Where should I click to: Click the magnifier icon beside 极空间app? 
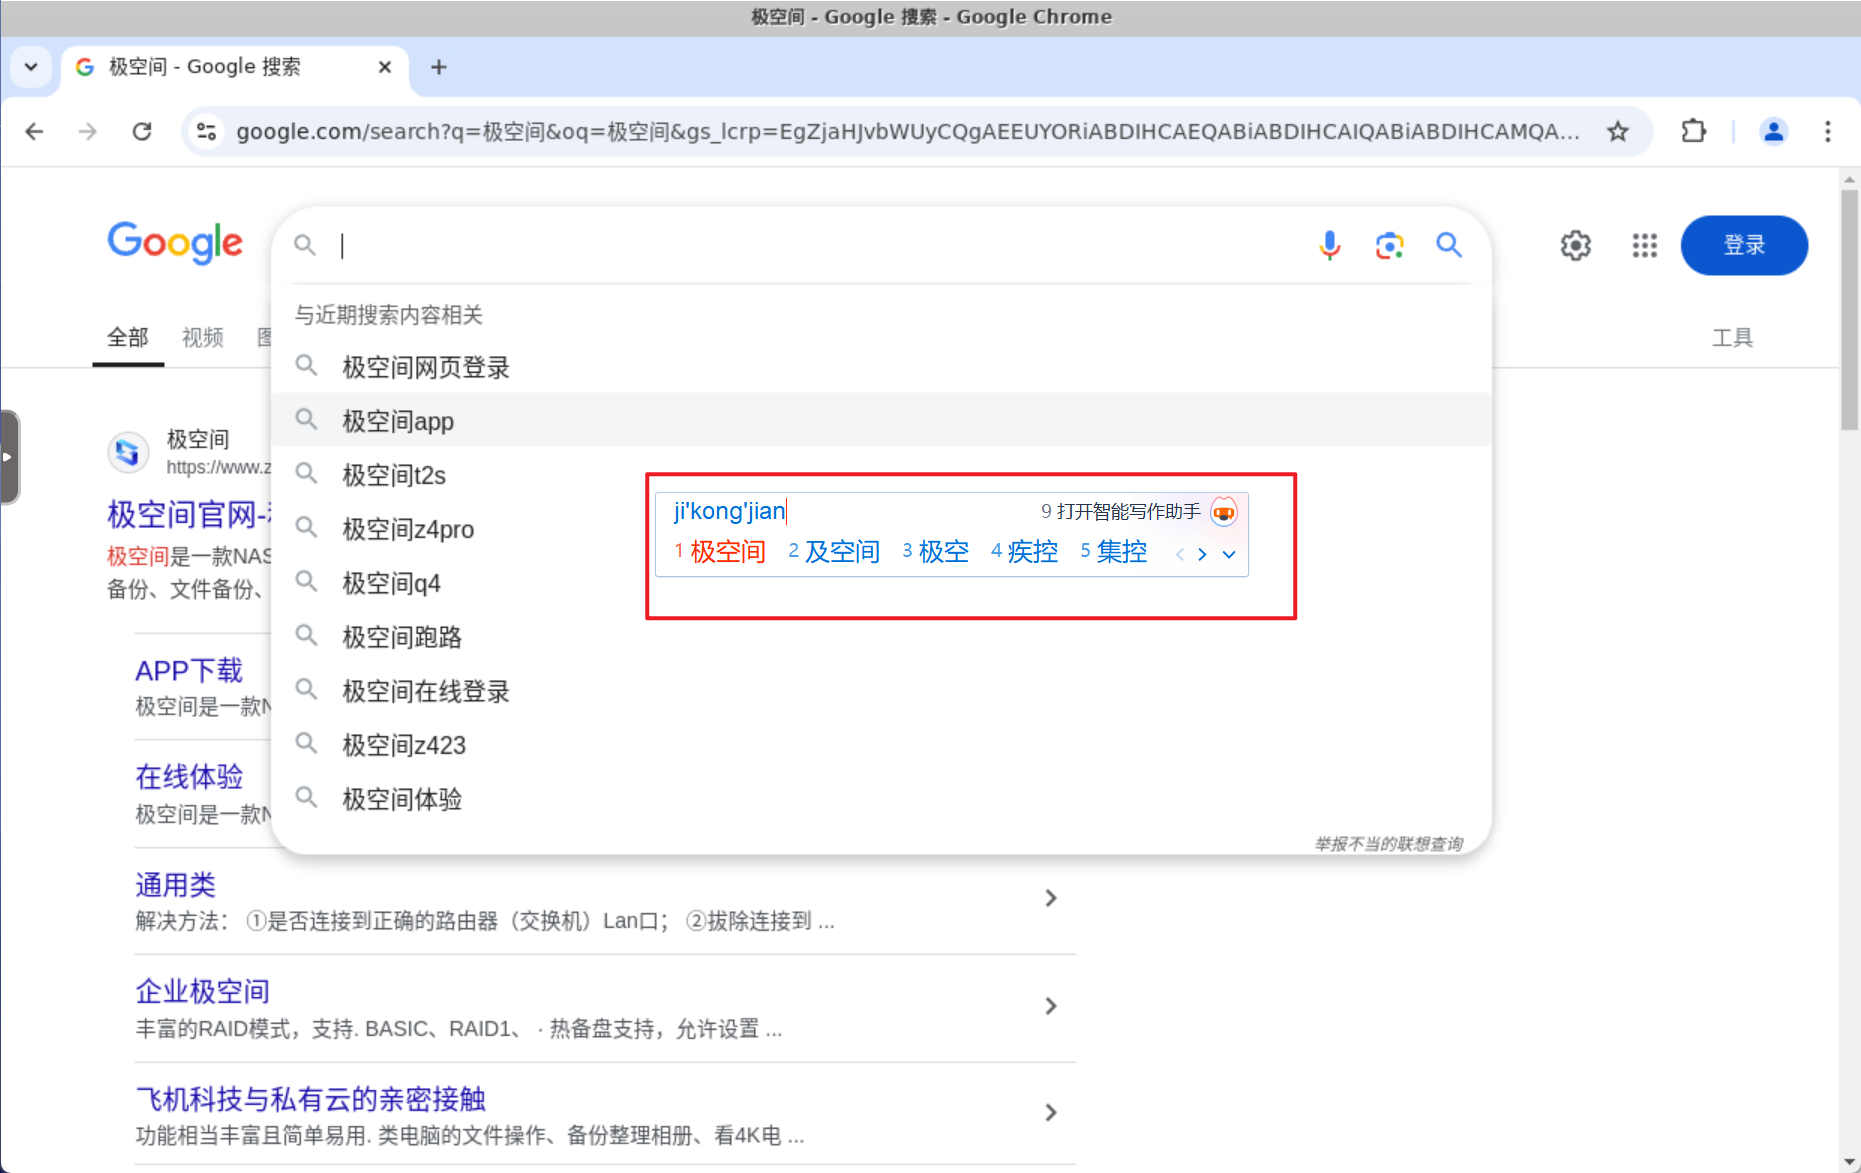coord(307,419)
